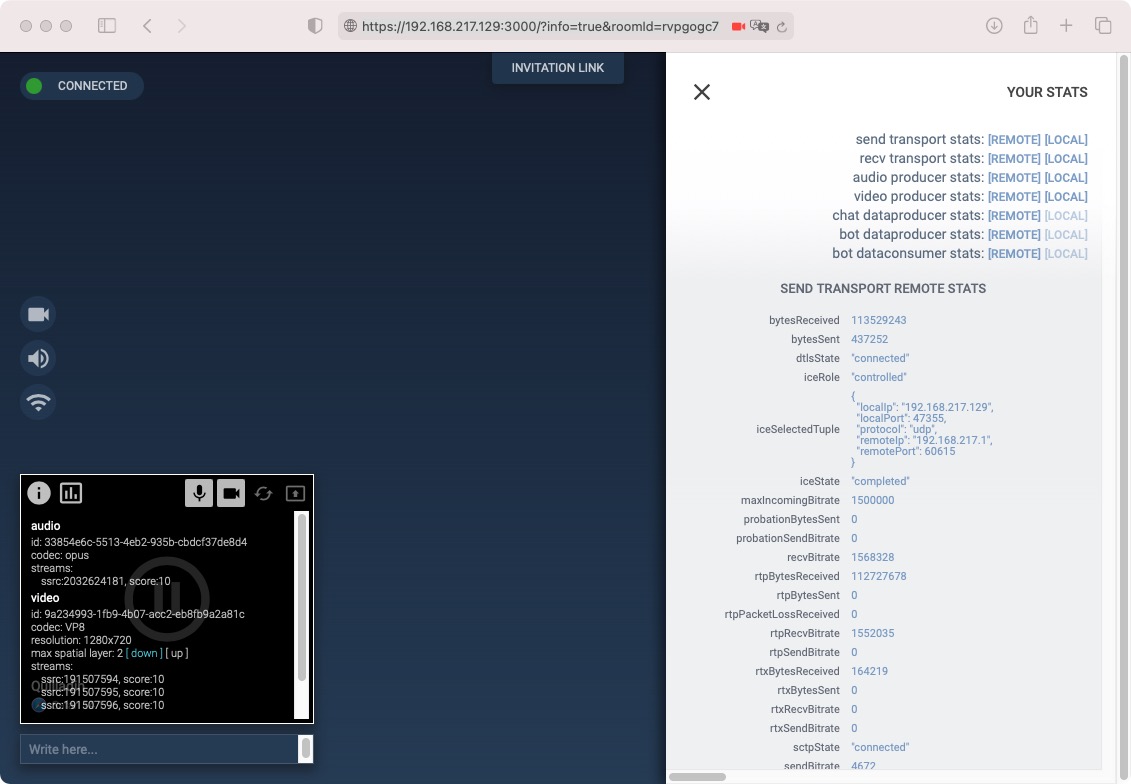Open bot dataproducer REMOTE stats
This screenshot has height=784, width=1131.
(x=1014, y=234)
